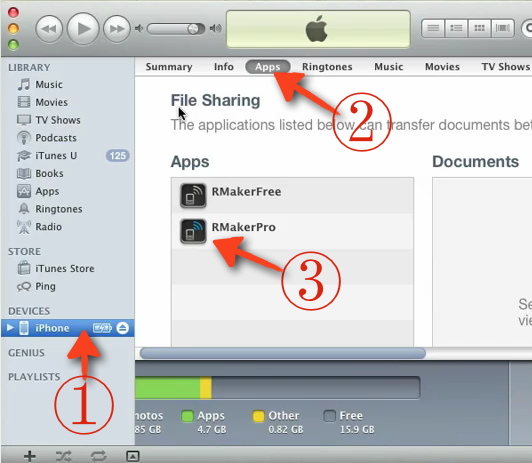Toggle repeat mode
Viewport: 532px width, 463px height.
tap(98, 456)
